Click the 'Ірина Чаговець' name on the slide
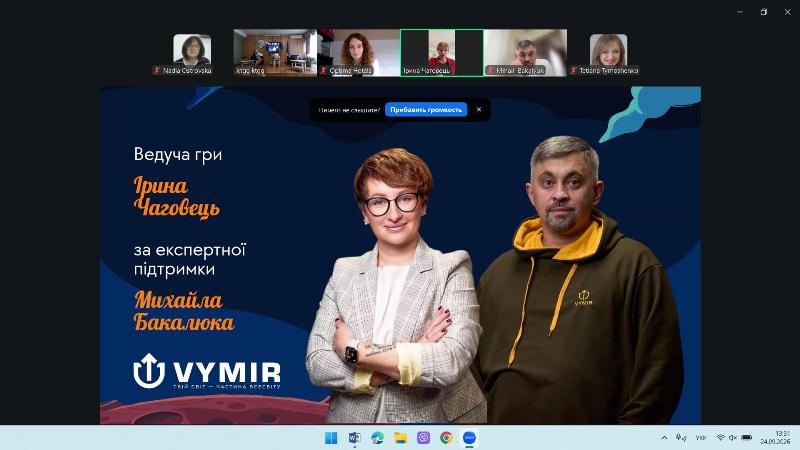This screenshot has width=800, height=450. tap(177, 197)
